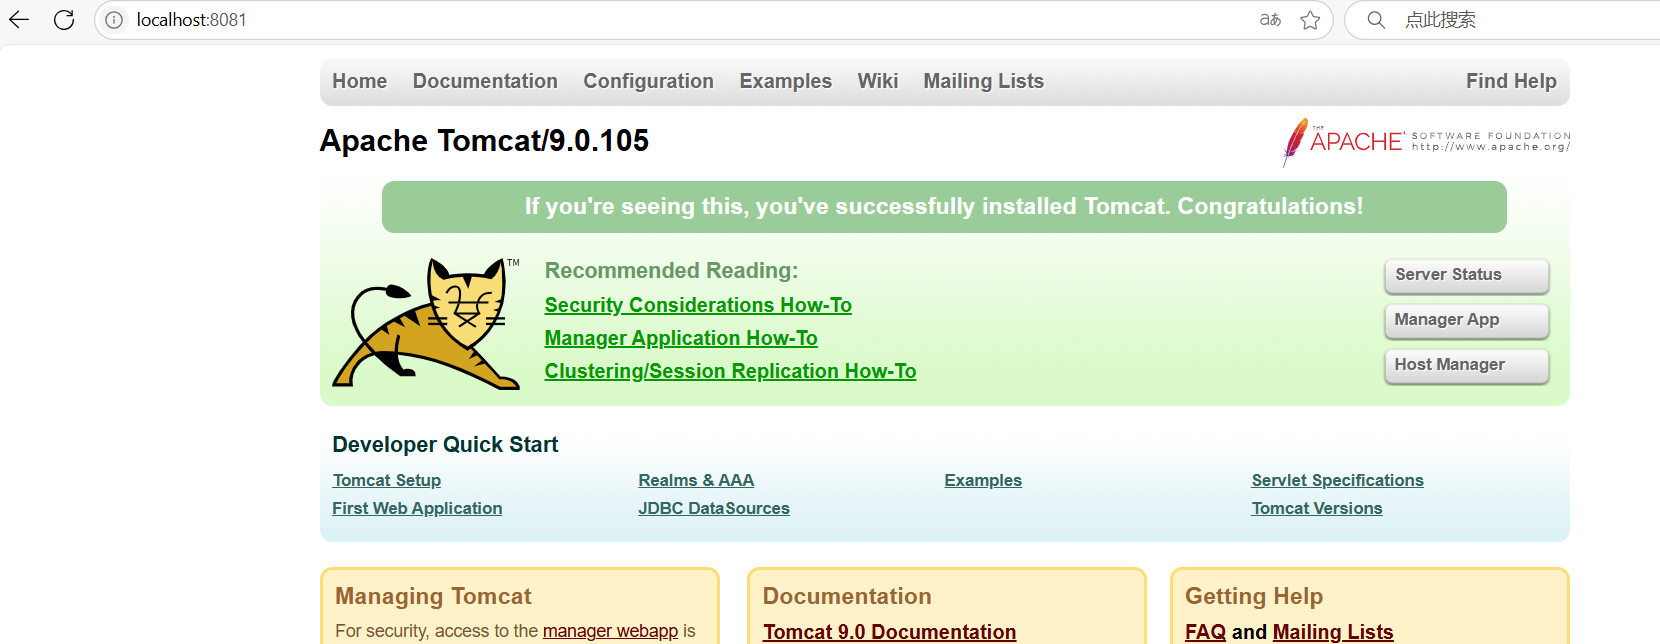Open the Wiki nav item

coord(877,81)
